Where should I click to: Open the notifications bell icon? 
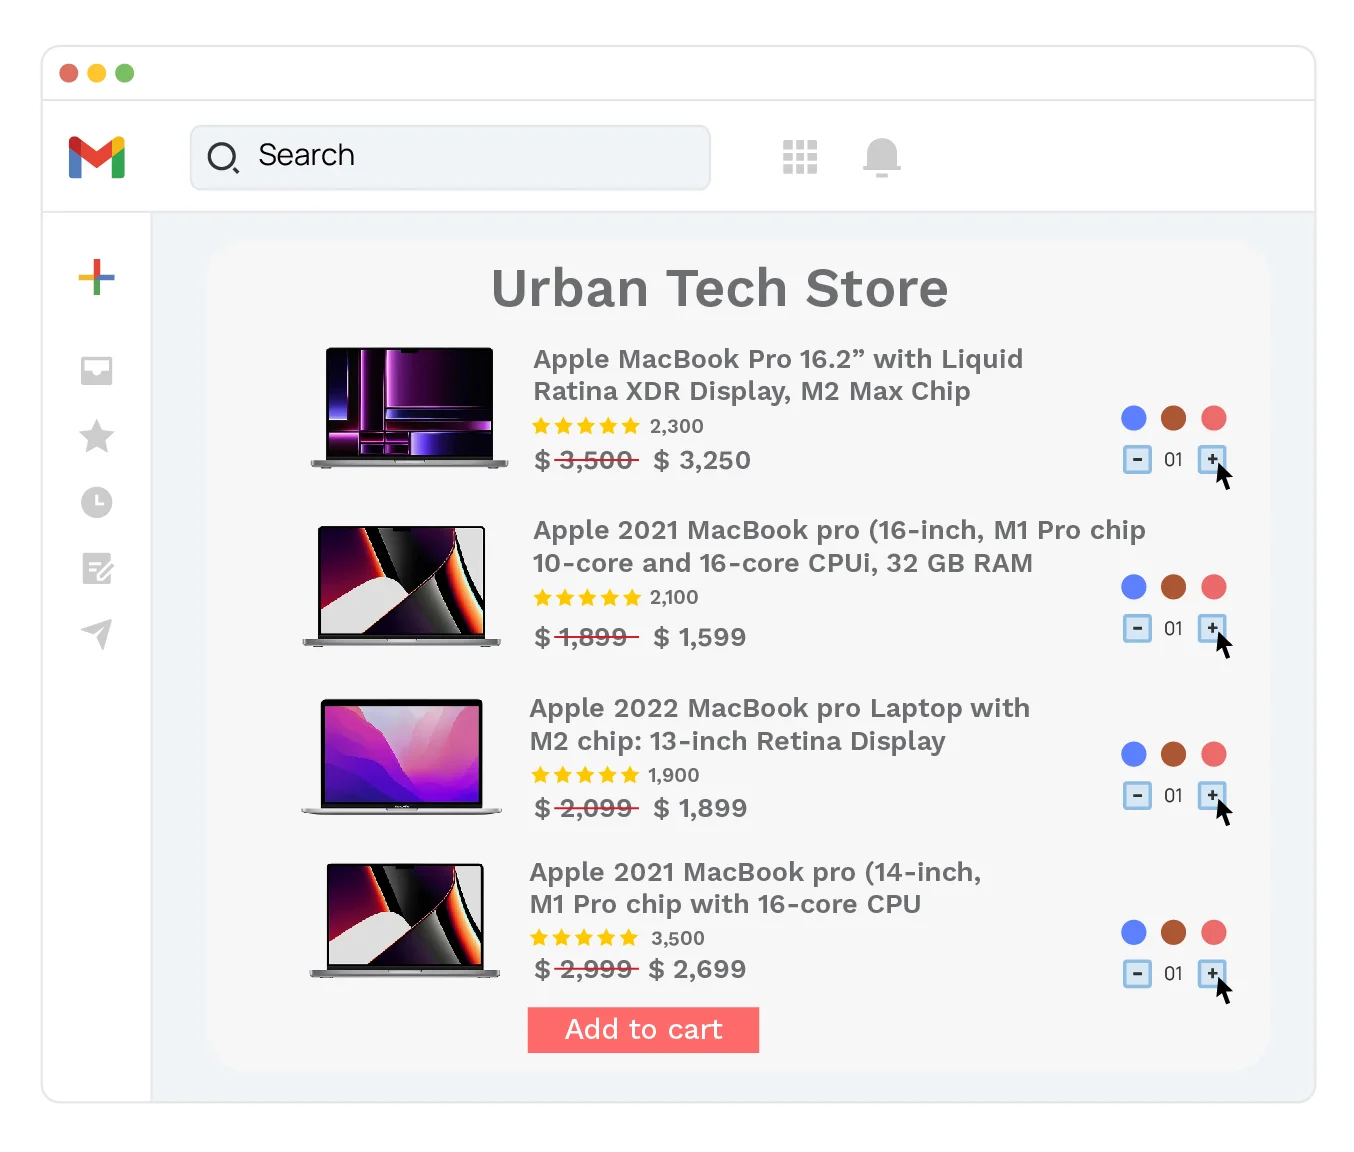tap(882, 157)
